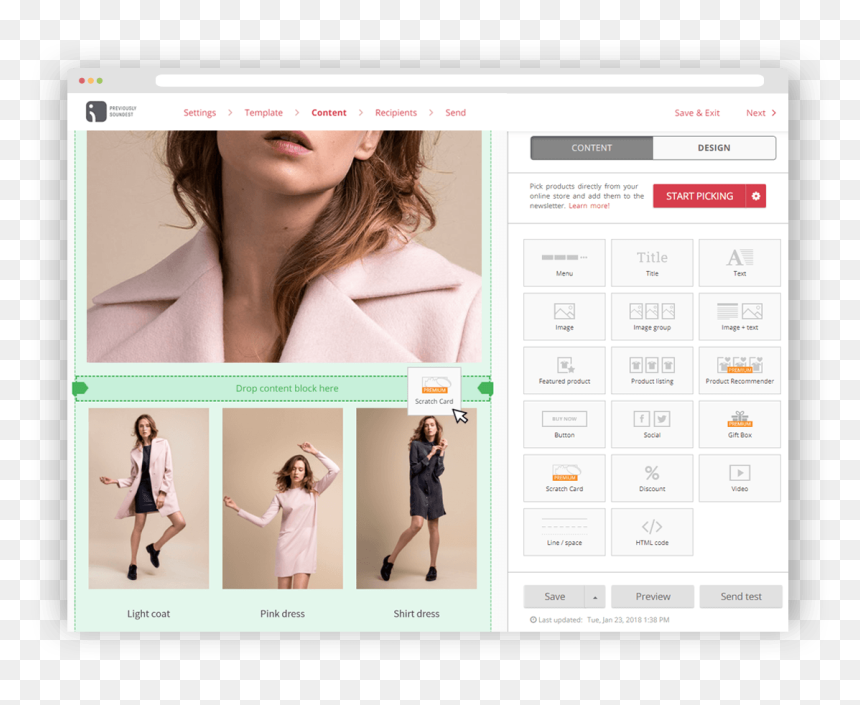The image size is (860, 705).
Task: Select the Menu content block
Action: tap(564, 263)
